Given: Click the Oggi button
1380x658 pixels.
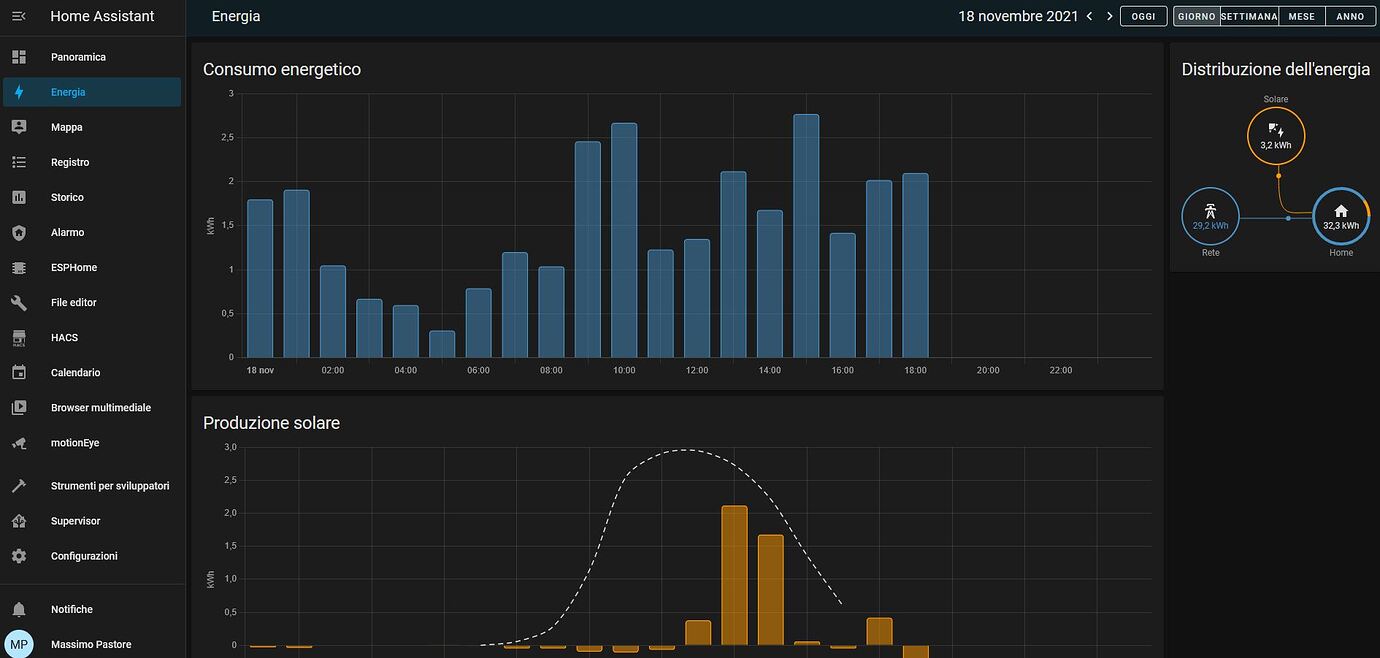Looking at the screenshot, I should [x=1143, y=16].
